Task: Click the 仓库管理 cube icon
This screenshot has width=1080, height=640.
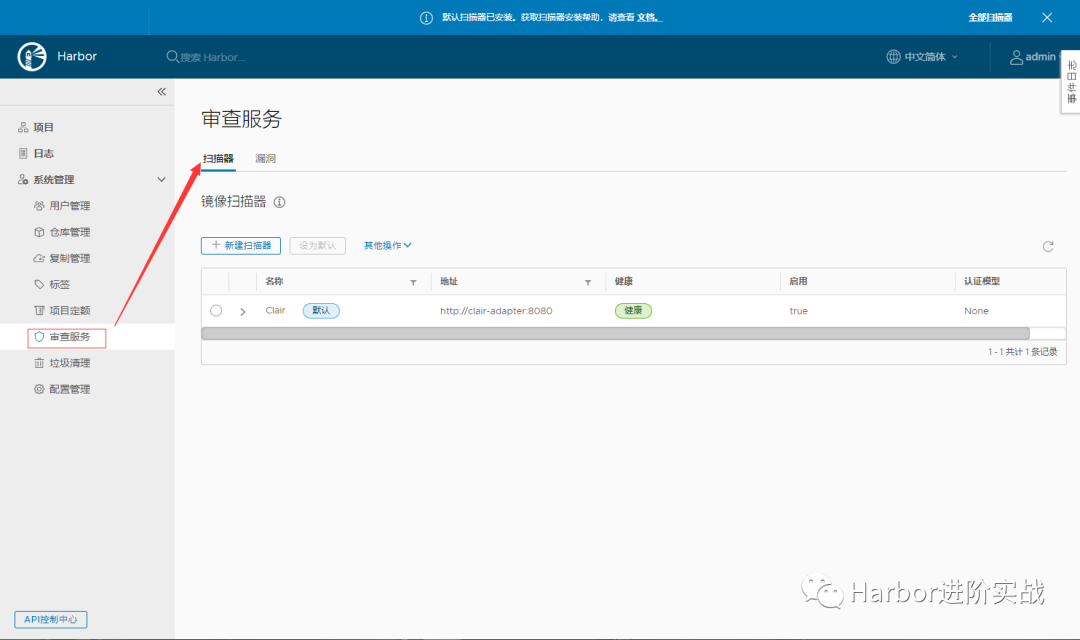Action: [39, 232]
